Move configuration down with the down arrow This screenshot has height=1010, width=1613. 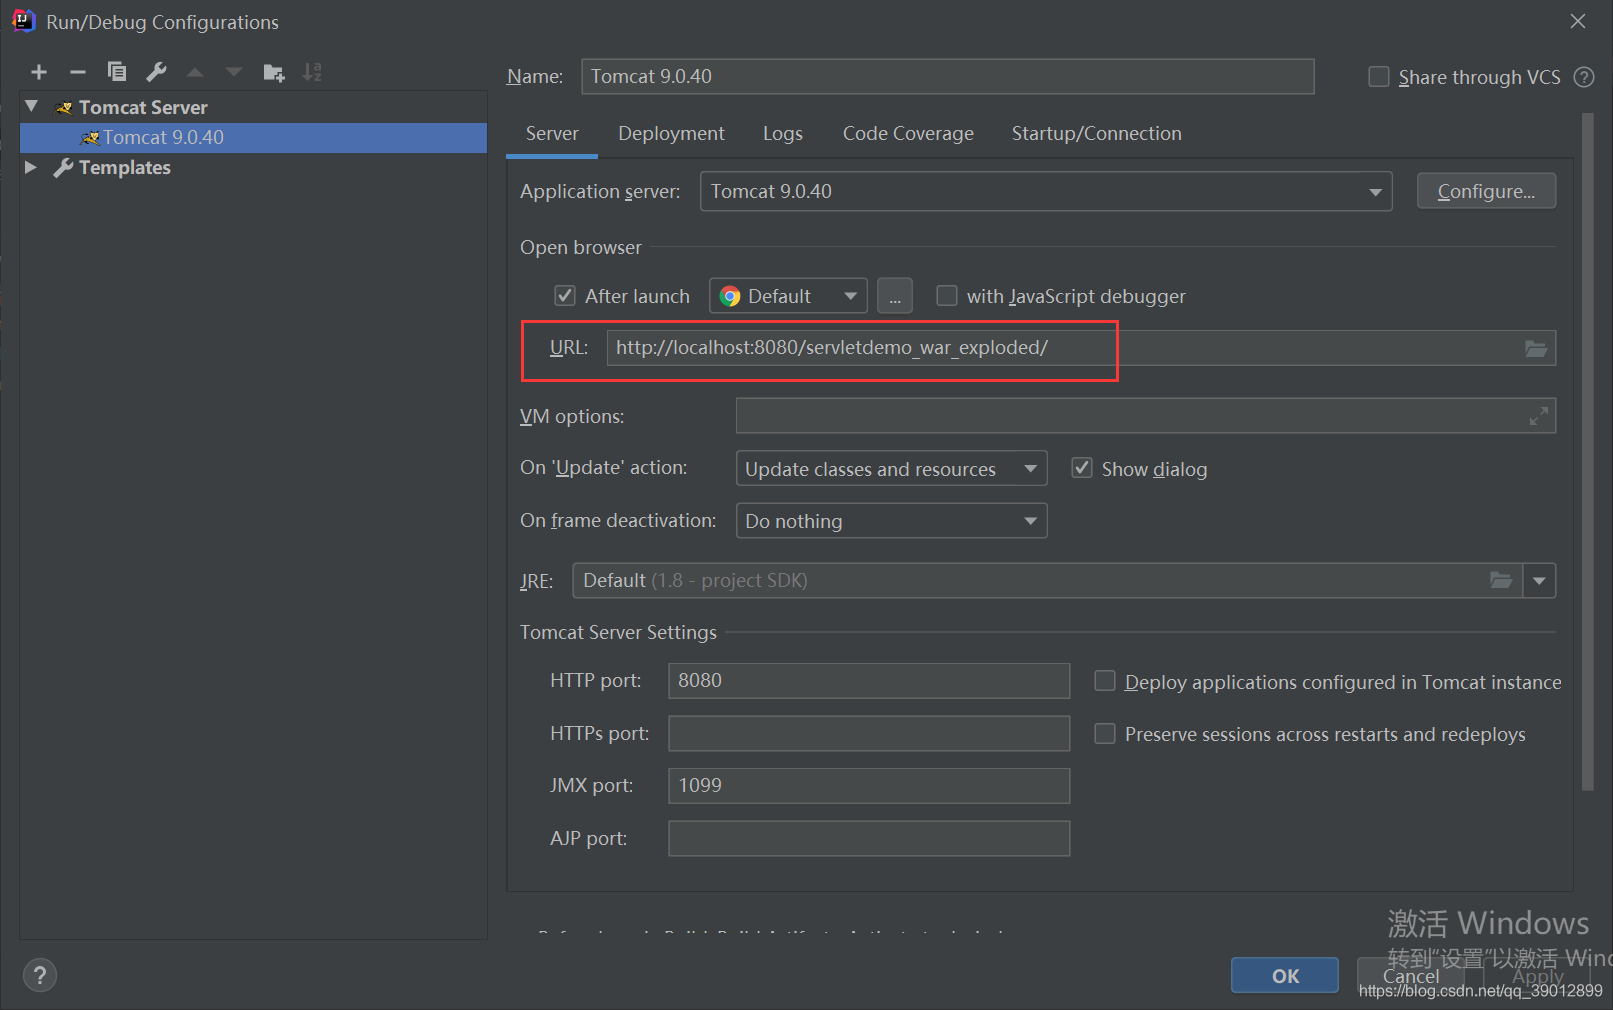(234, 72)
